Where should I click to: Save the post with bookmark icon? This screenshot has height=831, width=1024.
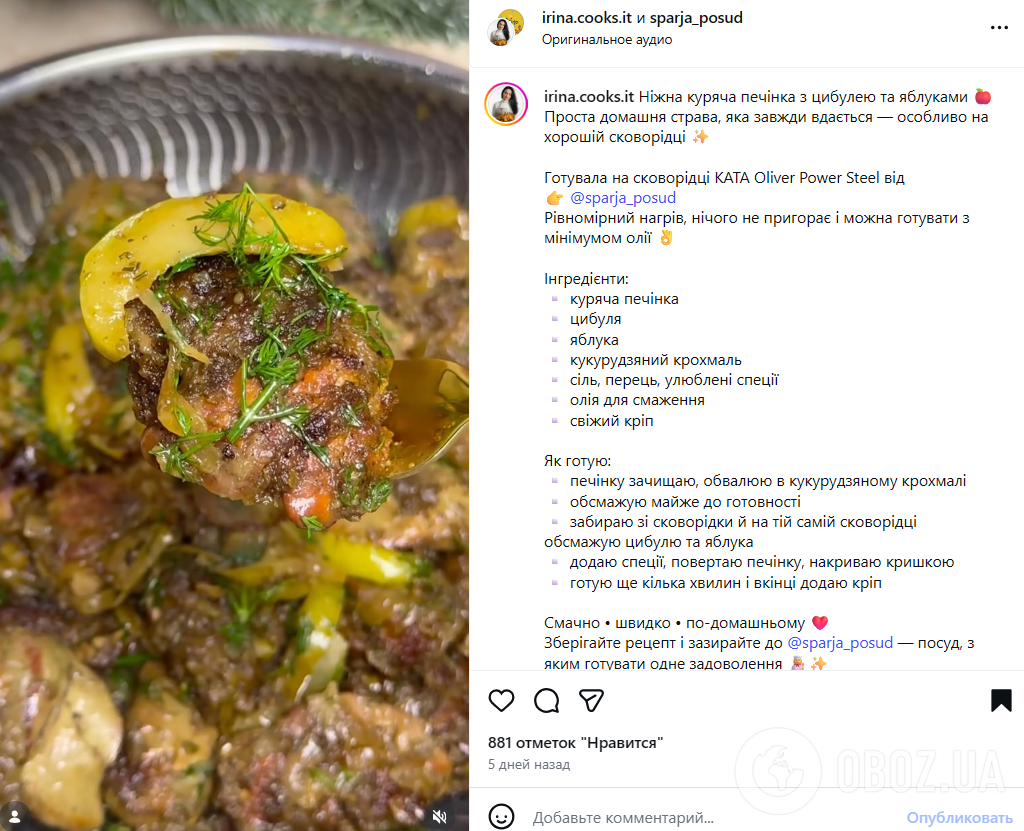[1001, 700]
